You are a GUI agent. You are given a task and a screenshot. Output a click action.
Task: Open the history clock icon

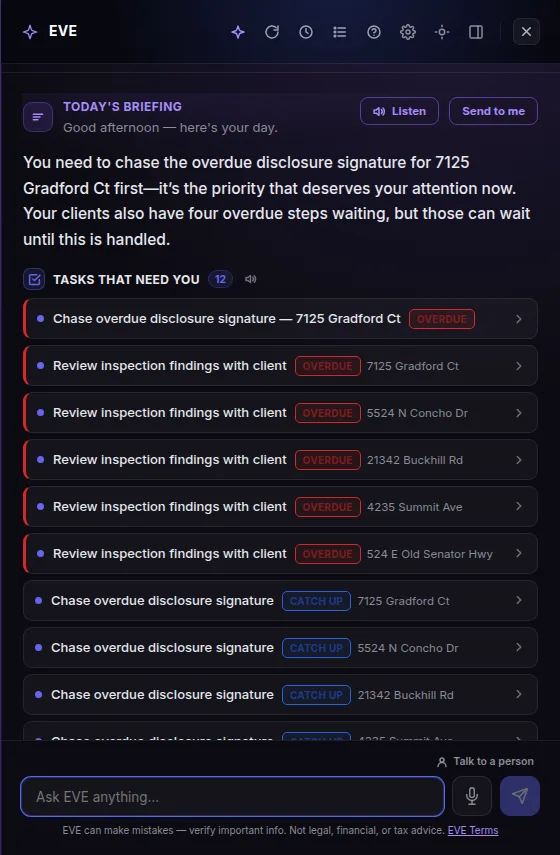[x=306, y=32]
